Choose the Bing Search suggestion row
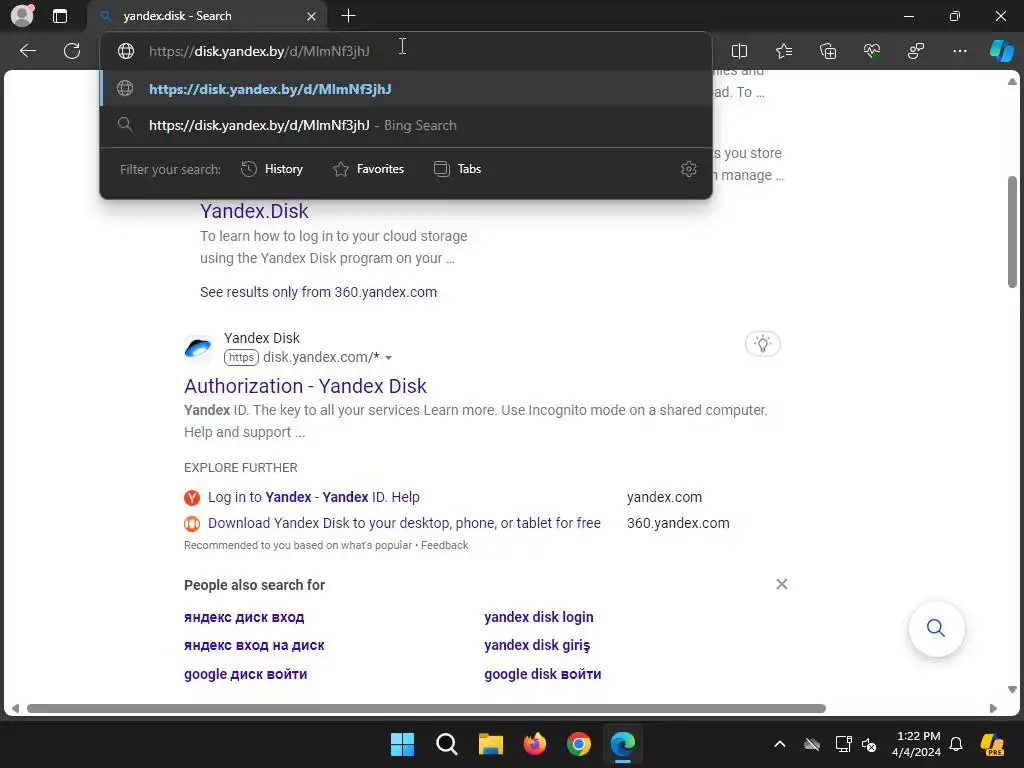 406,125
